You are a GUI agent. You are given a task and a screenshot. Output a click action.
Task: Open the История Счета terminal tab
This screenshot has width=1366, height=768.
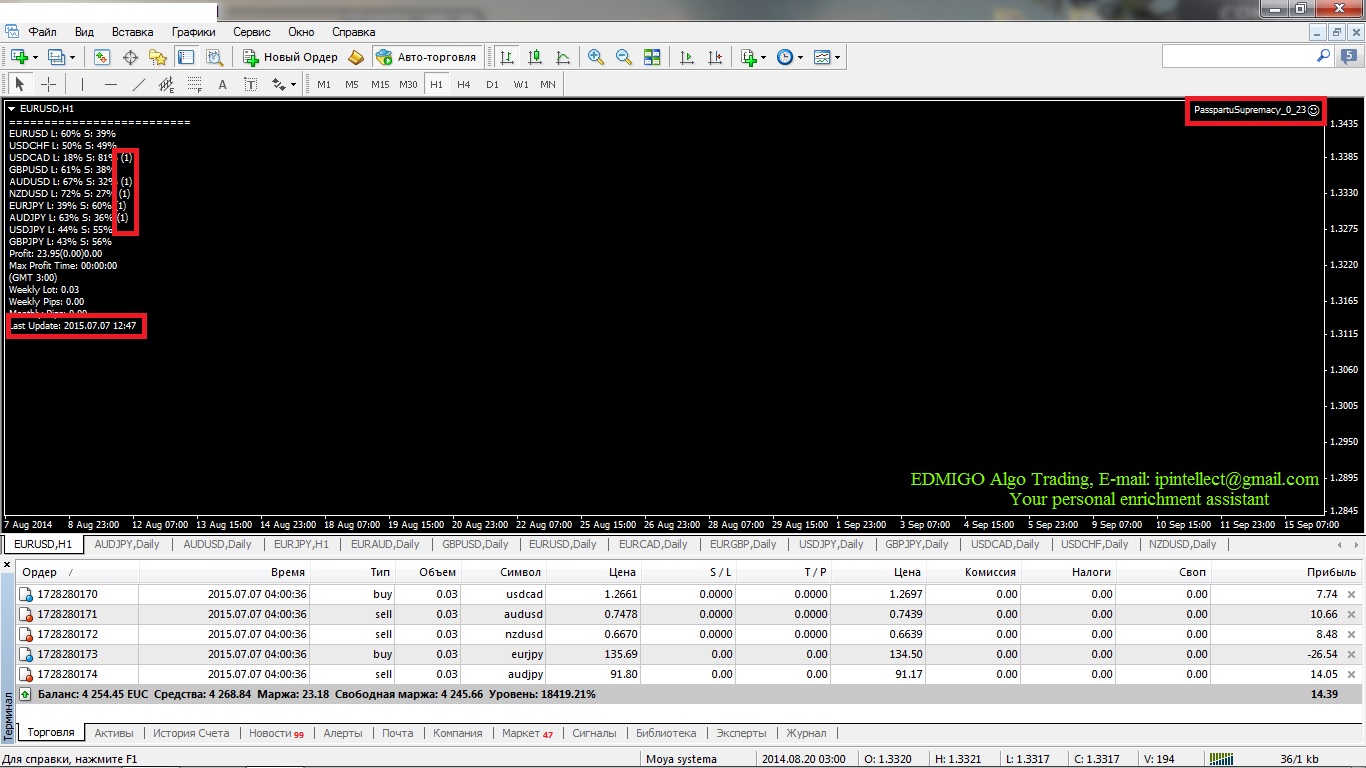191,733
